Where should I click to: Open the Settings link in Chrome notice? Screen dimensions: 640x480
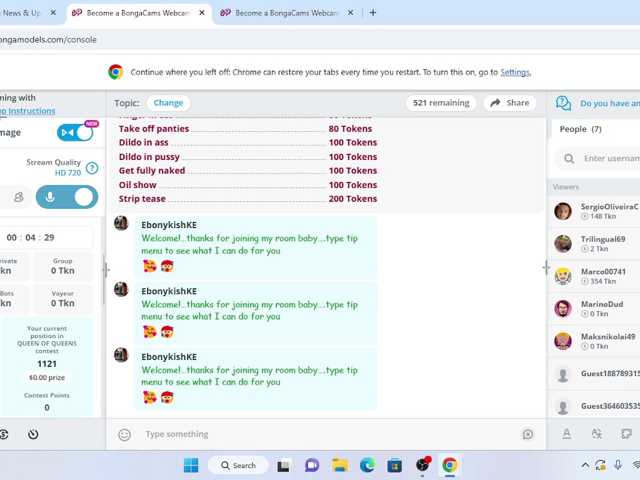[x=515, y=72]
